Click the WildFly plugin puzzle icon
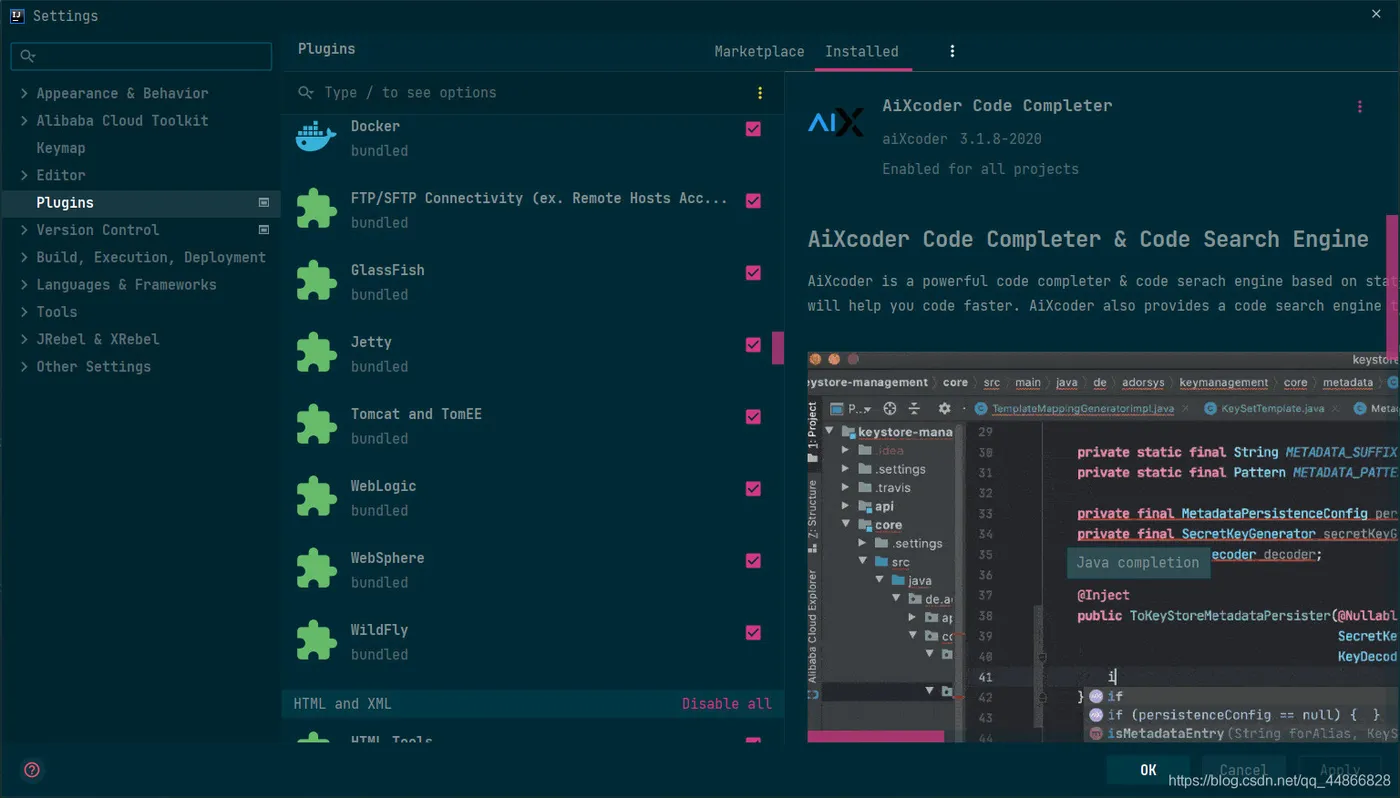1400x798 pixels. pyautogui.click(x=316, y=641)
